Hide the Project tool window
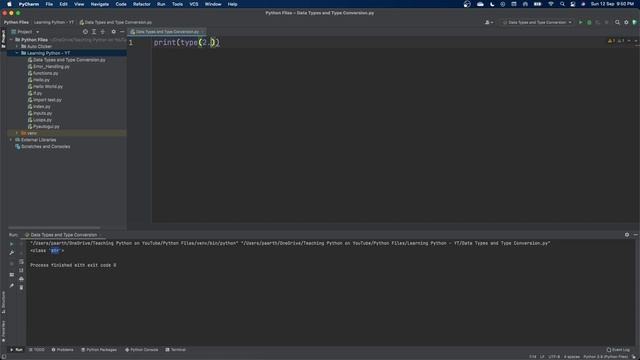This screenshot has width=640, height=360. point(122,32)
